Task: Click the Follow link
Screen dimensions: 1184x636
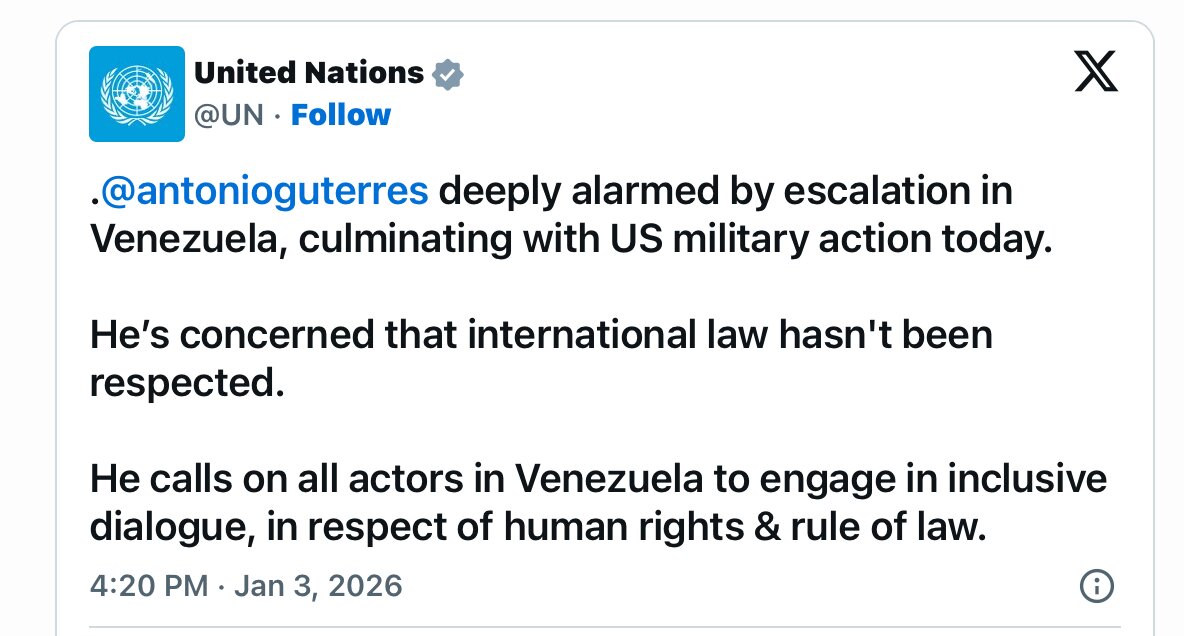Action: pos(340,114)
